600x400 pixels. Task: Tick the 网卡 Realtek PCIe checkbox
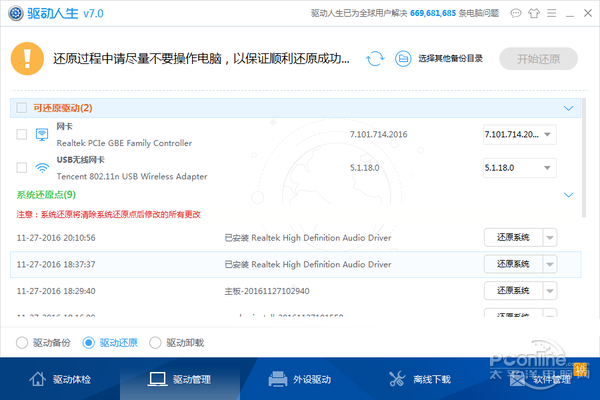point(22,134)
